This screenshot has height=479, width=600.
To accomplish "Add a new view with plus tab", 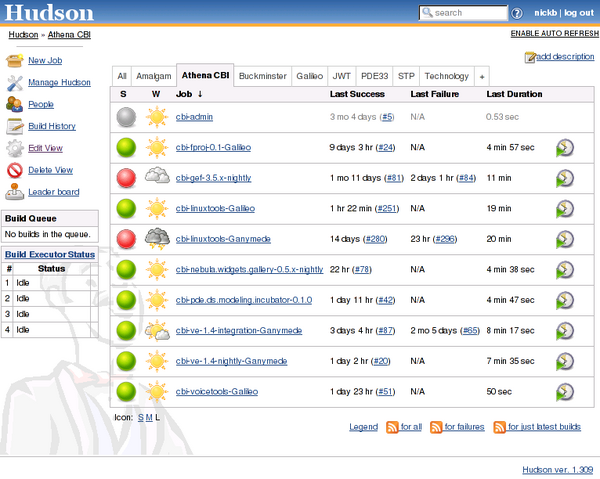I will pos(482,76).
